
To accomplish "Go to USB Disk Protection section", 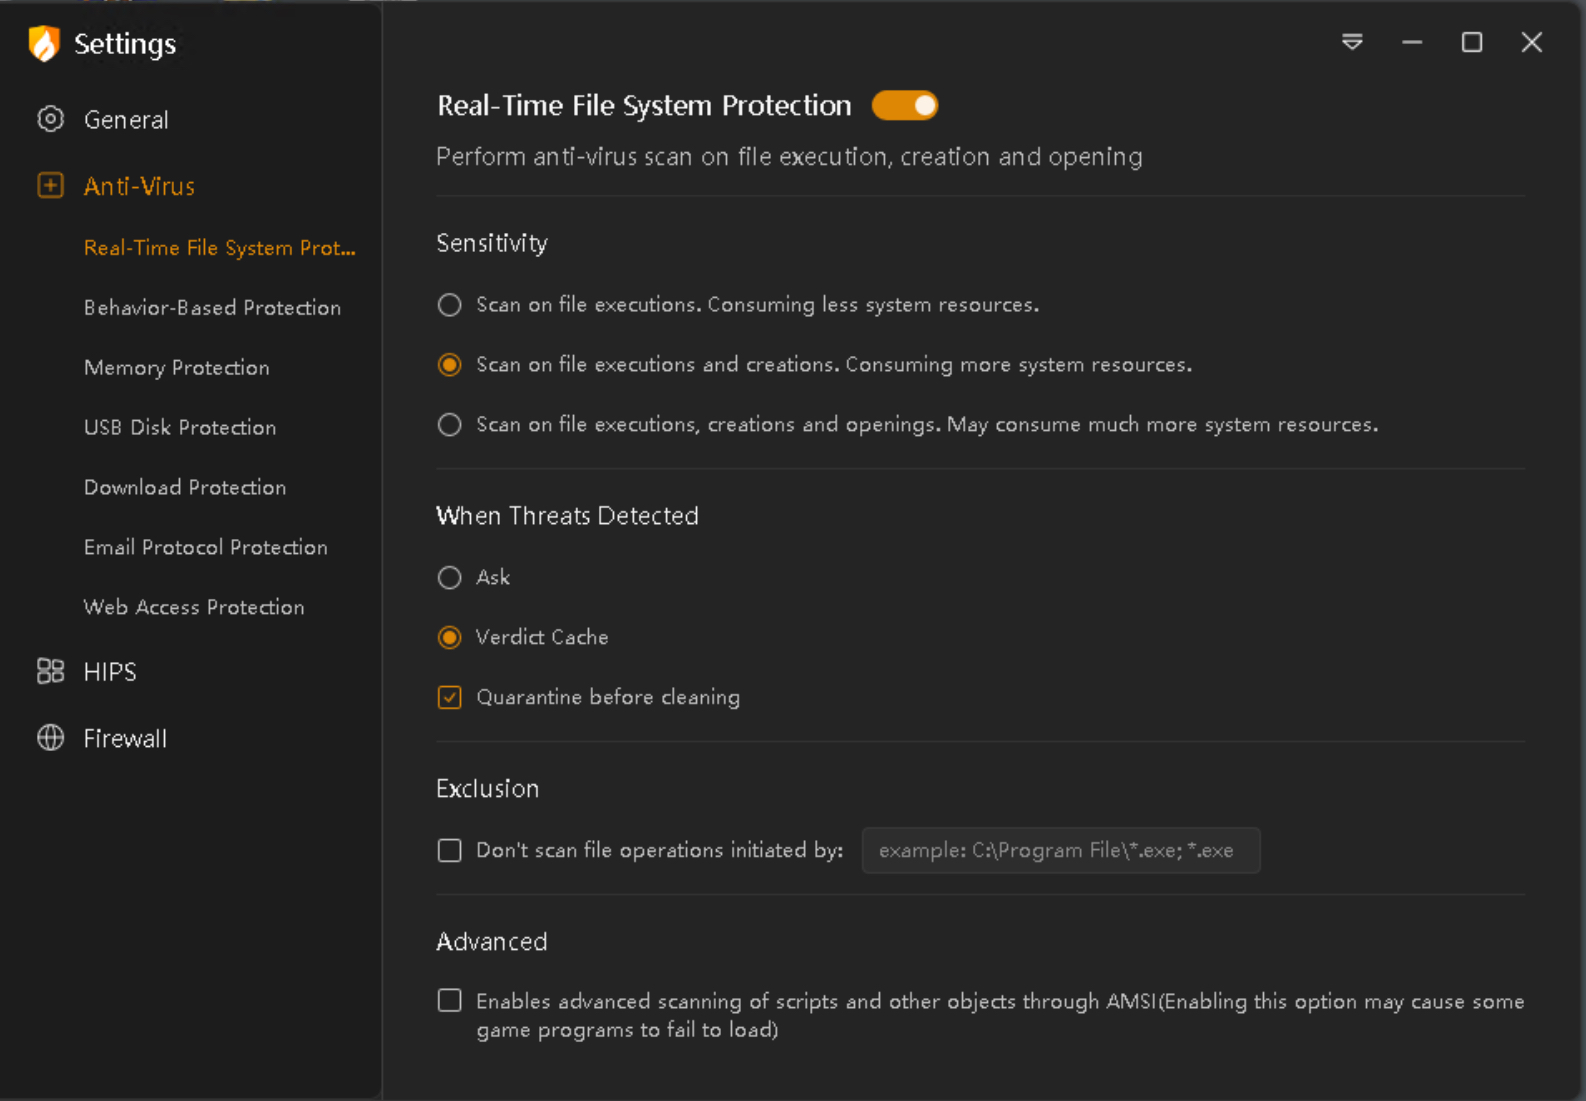I will (180, 428).
